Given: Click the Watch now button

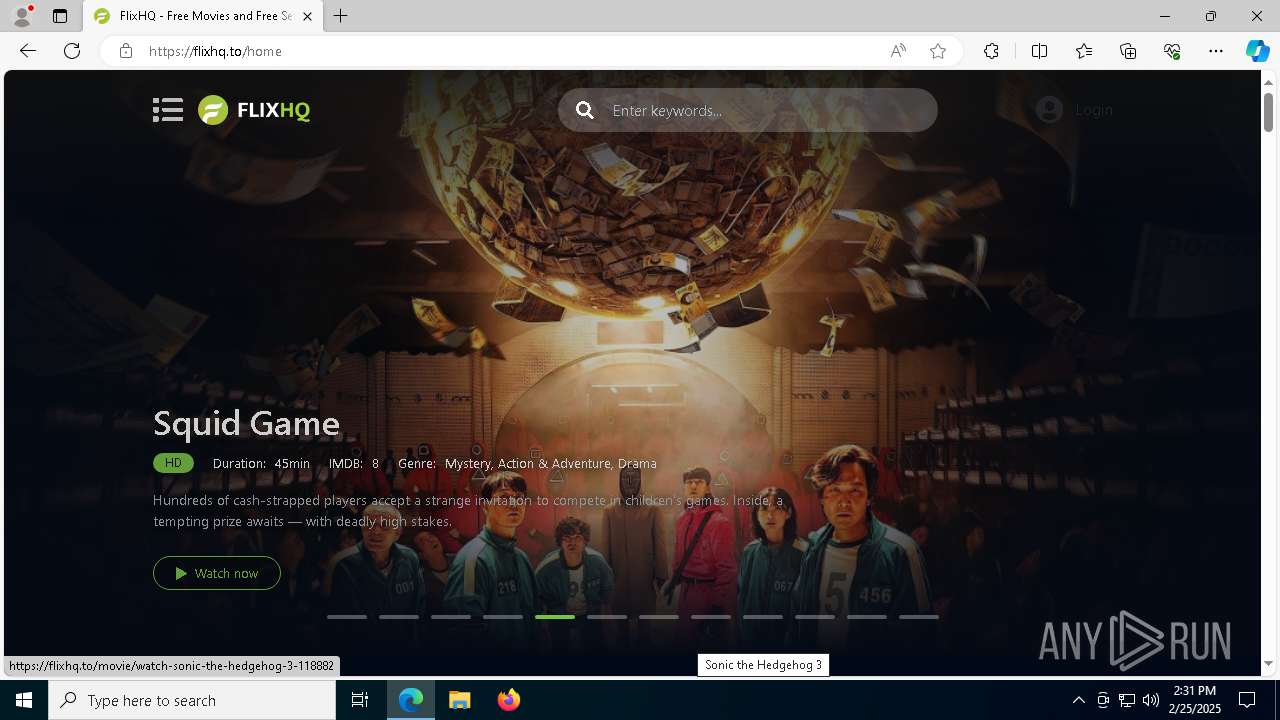Looking at the screenshot, I should tap(217, 573).
